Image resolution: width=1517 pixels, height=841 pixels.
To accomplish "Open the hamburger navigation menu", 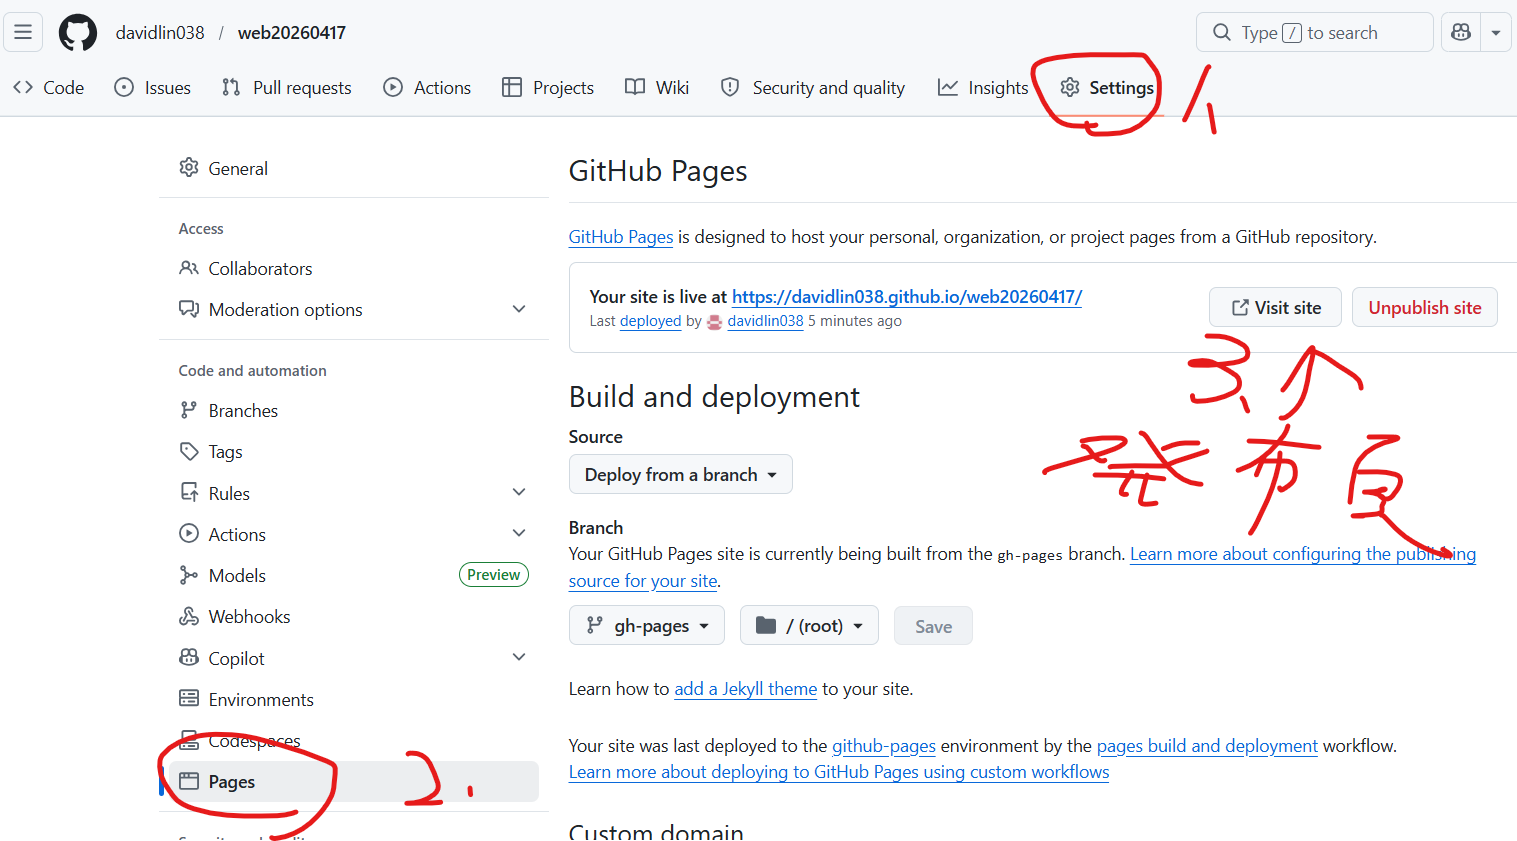I will [23, 32].
